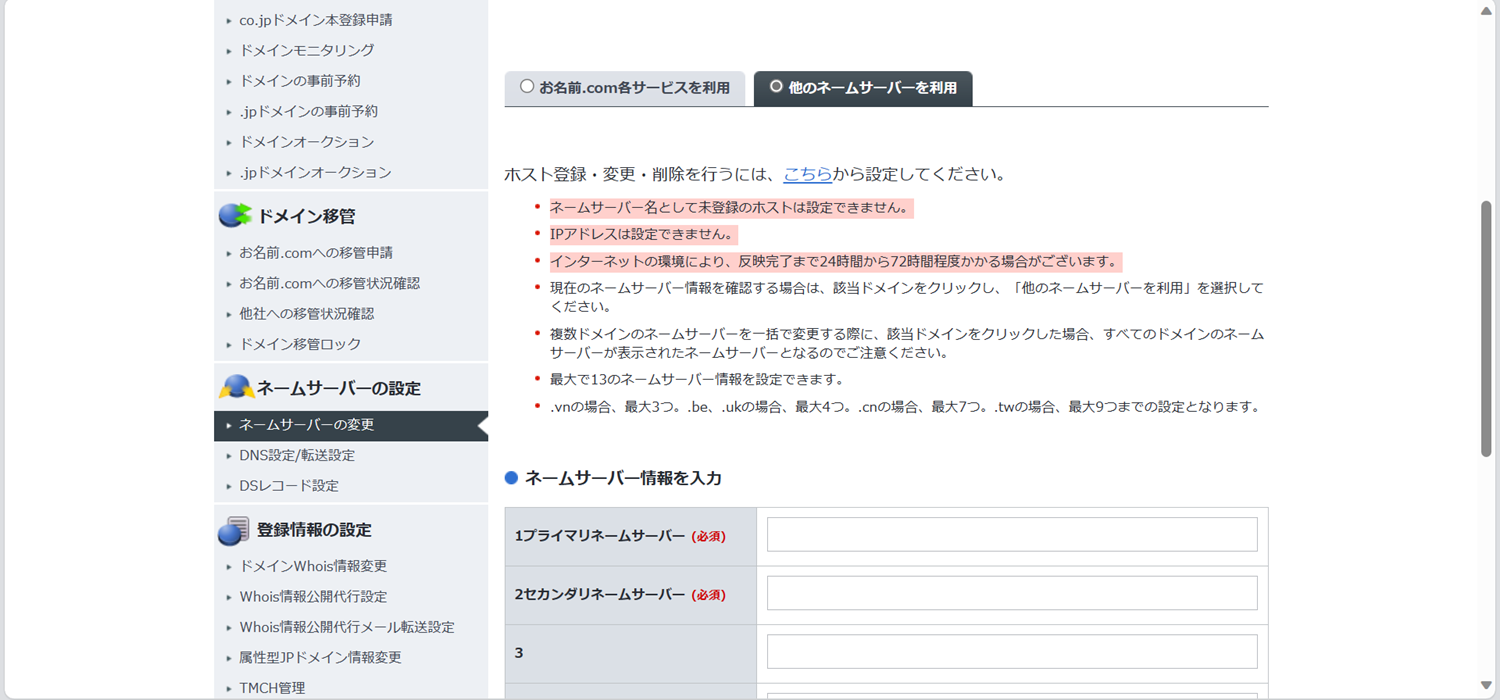Open 属性型JPドメイン情報変更
This screenshot has width=1500, height=700.
(320, 658)
